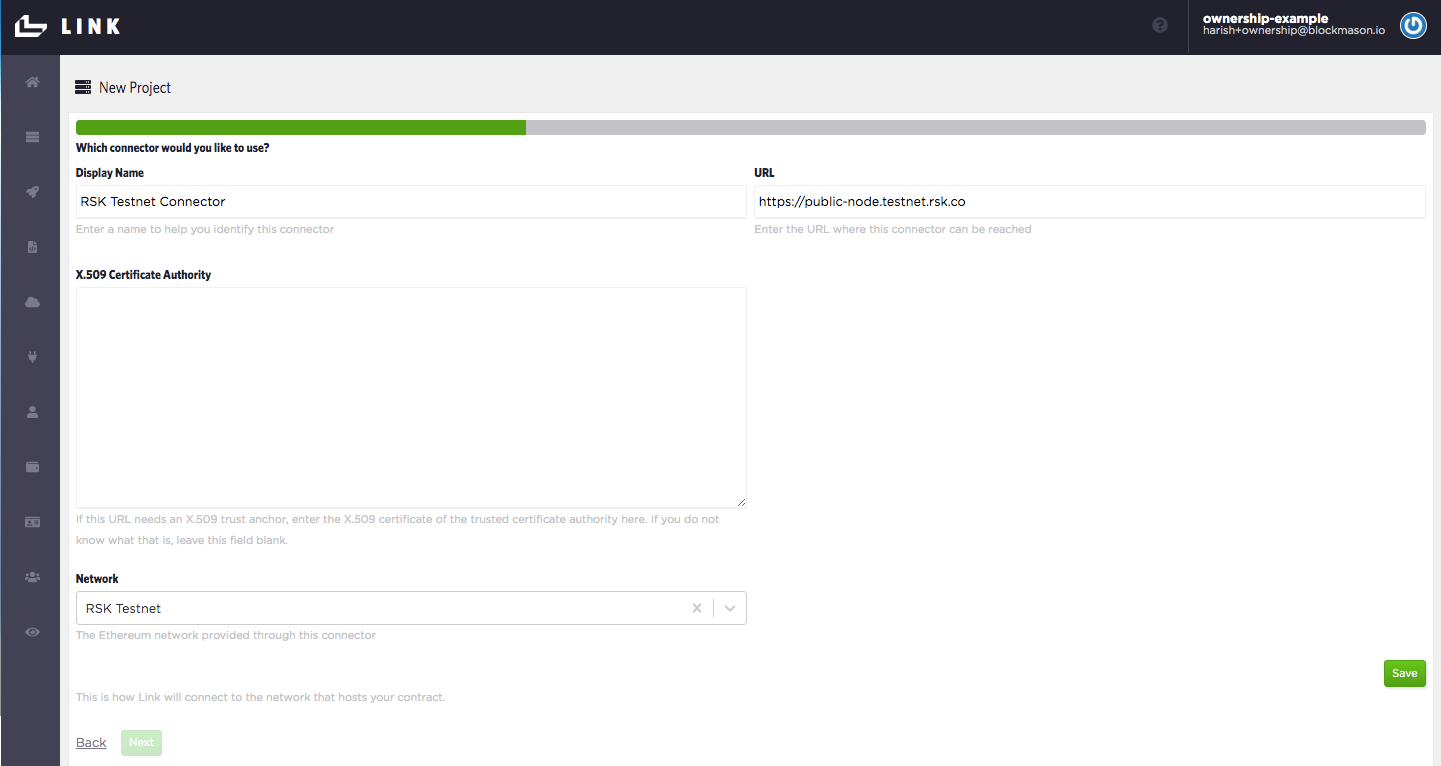The width and height of the screenshot is (1441, 766).
Task: Click the "Which connector would you like to use?" text
Action: point(172,148)
